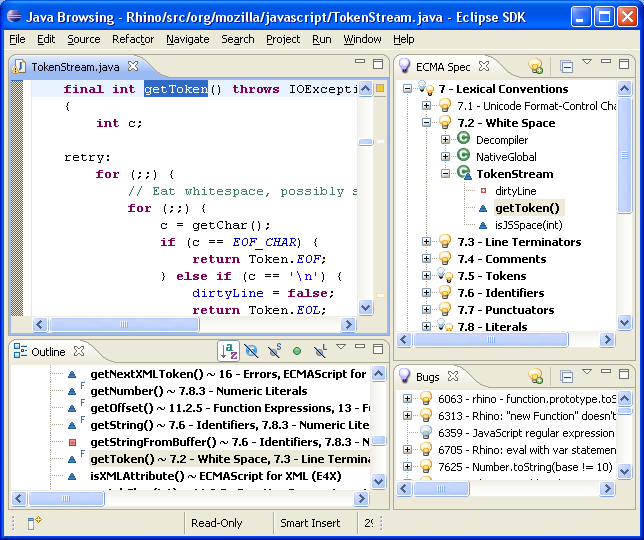Click bulb icon beside 7.4 - Comments
This screenshot has width=644, height=540.
[x=445, y=259]
